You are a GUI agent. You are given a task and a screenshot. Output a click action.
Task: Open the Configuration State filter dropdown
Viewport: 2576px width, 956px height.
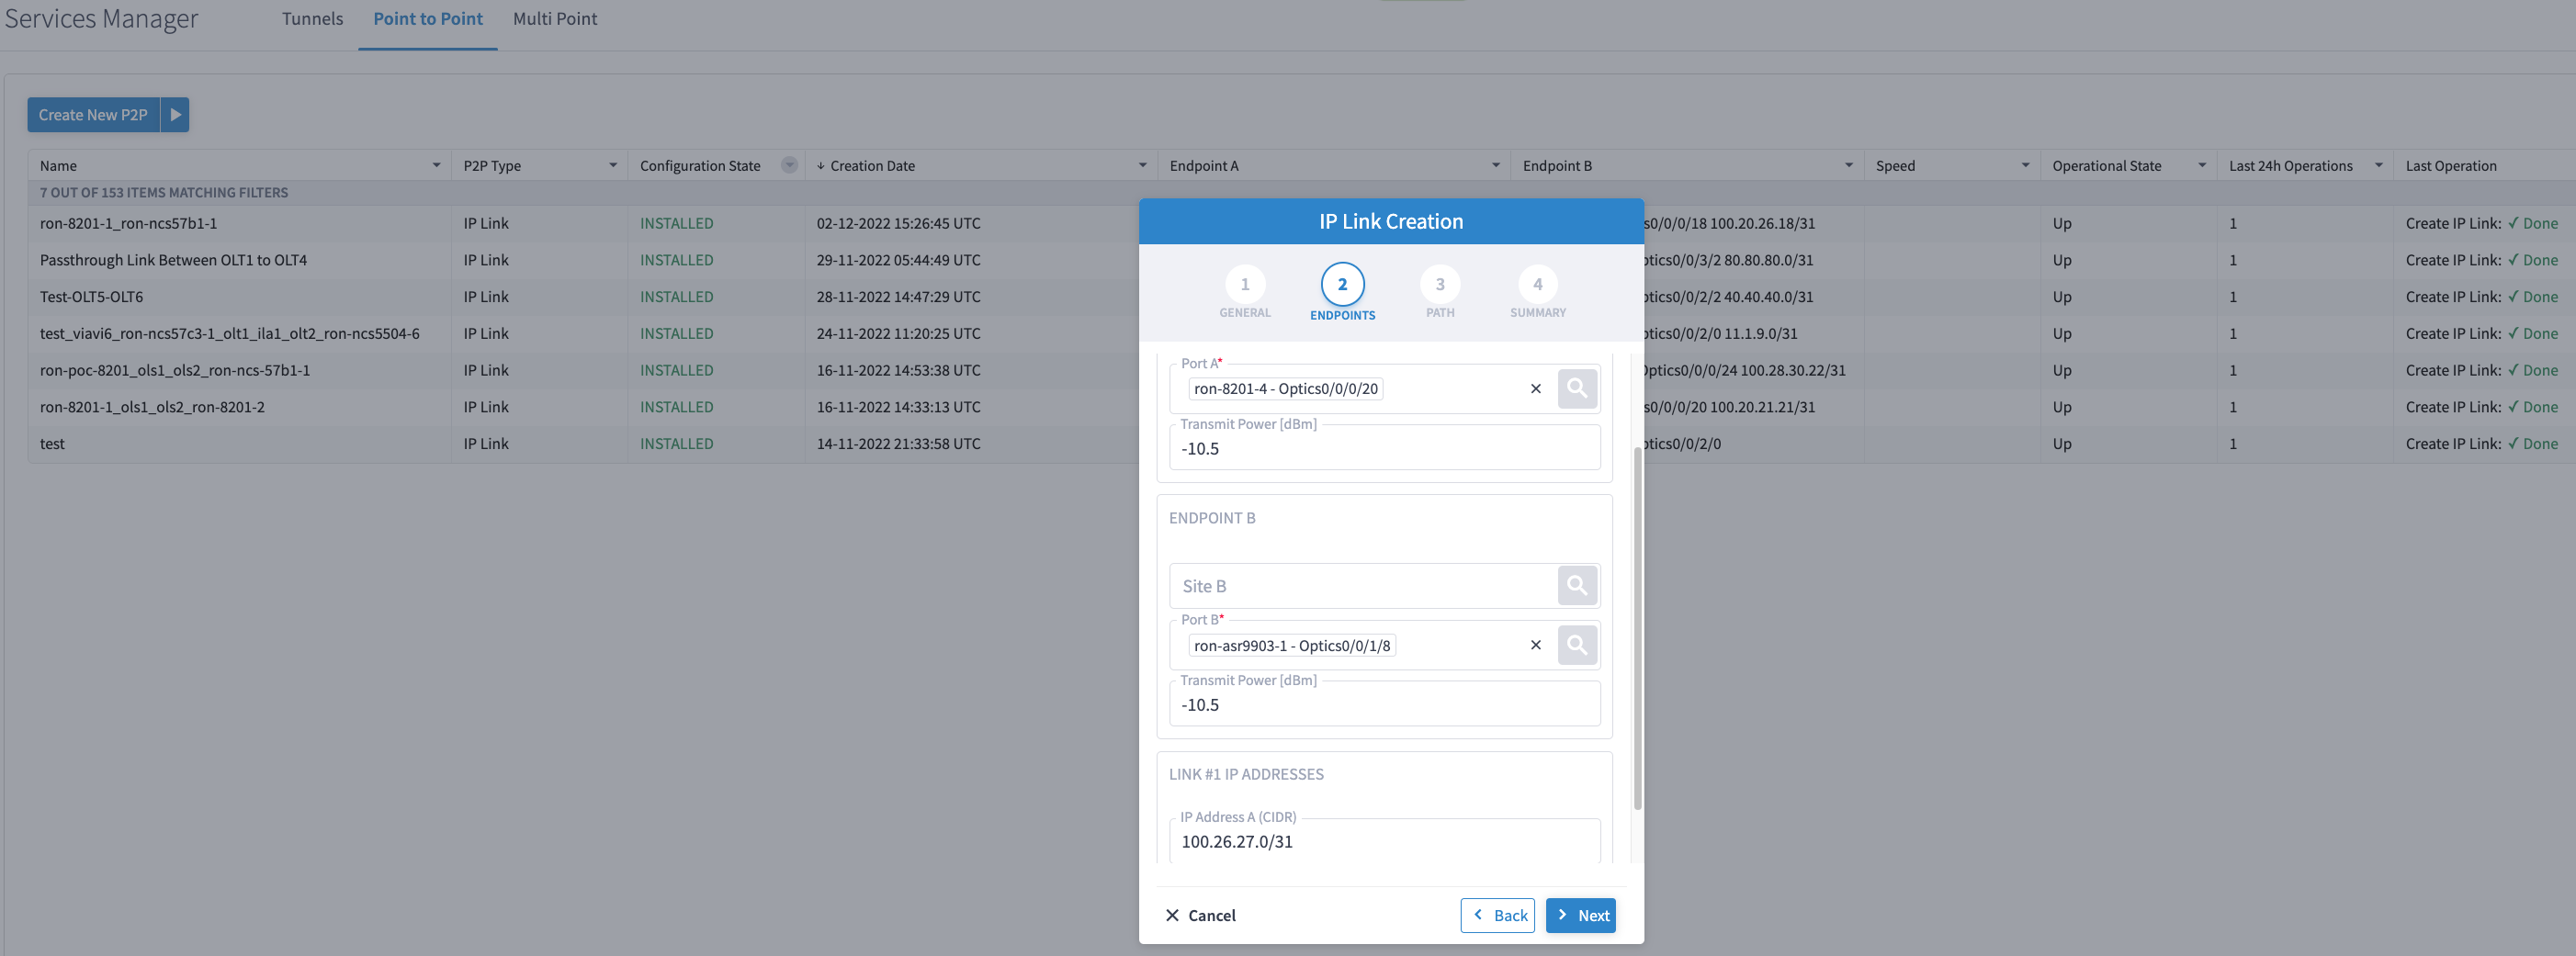pyautogui.click(x=789, y=165)
